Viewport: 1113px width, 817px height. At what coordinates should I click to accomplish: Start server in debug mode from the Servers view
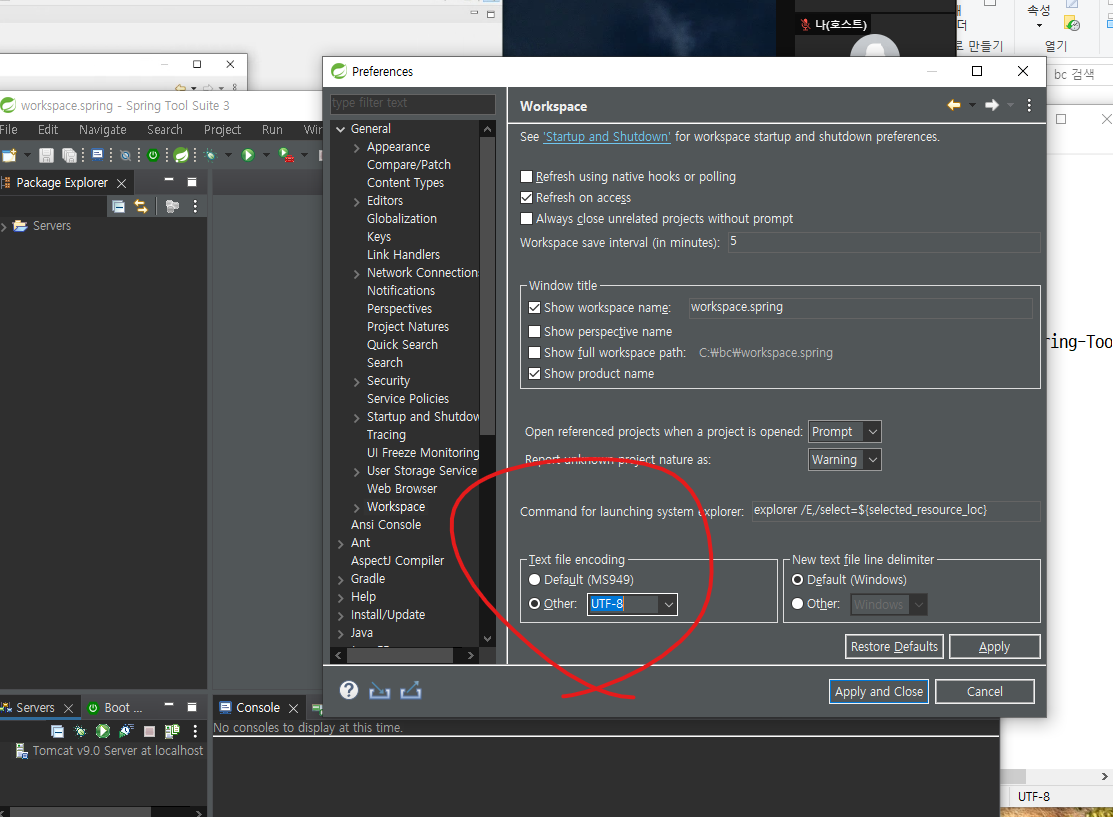(x=80, y=731)
